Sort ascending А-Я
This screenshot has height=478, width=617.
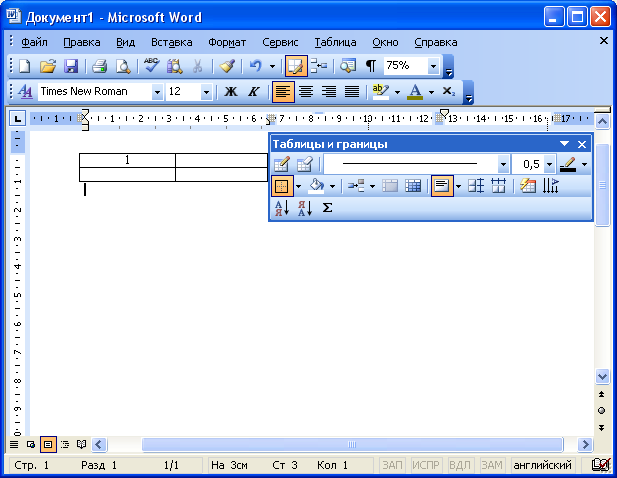click(x=282, y=208)
